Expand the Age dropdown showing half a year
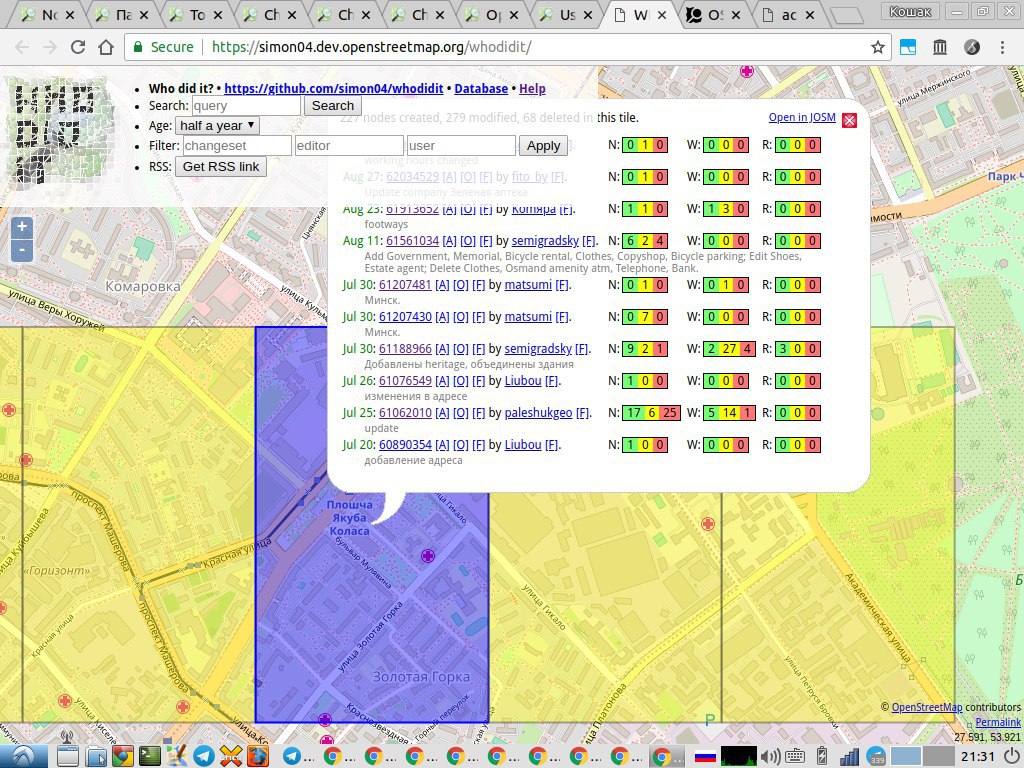1024x768 pixels. (217, 125)
